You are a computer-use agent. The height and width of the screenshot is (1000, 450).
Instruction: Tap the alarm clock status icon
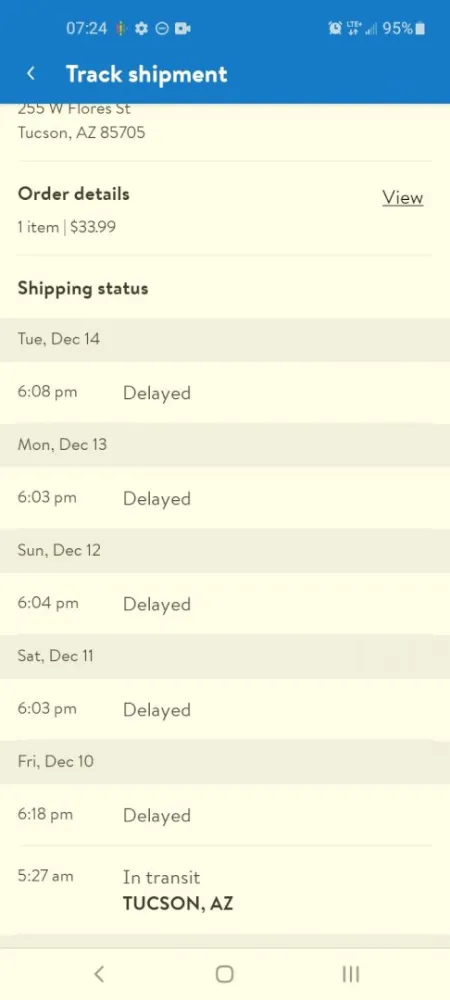(x=335, y=28)
